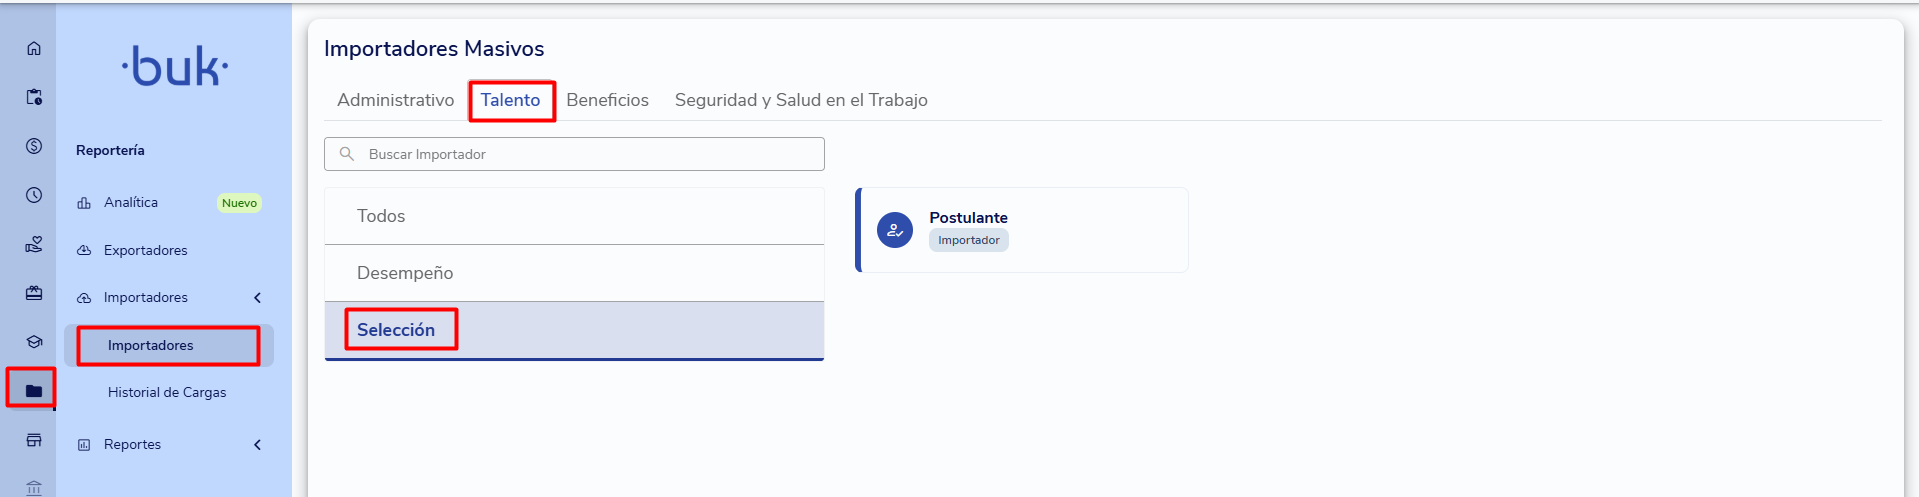Select the Todos category filter
The width and height of the screenshot is (1919, 497).
574,216
